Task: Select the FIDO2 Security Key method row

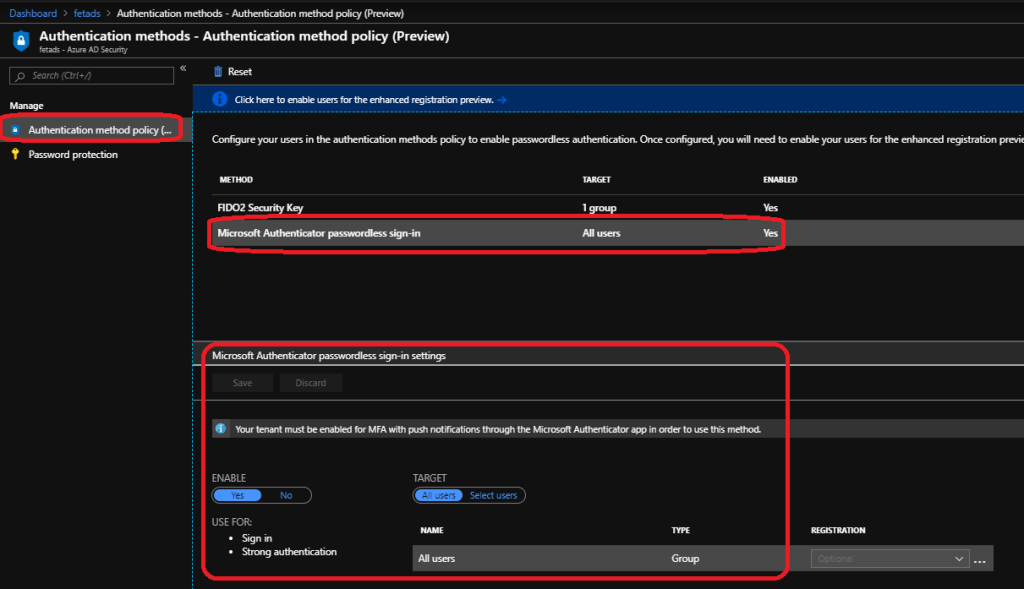Action: pyautogui.click(x=260, y=207)
